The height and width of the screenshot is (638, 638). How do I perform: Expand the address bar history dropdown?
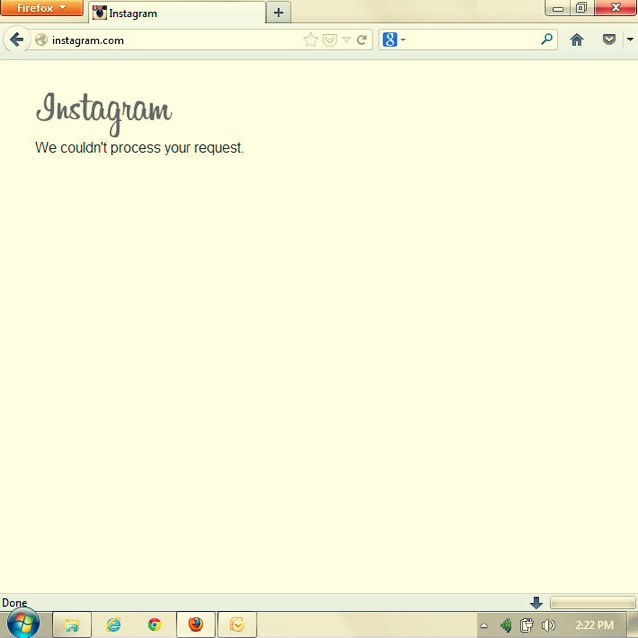pyautogui.click(x=346, y=40)
